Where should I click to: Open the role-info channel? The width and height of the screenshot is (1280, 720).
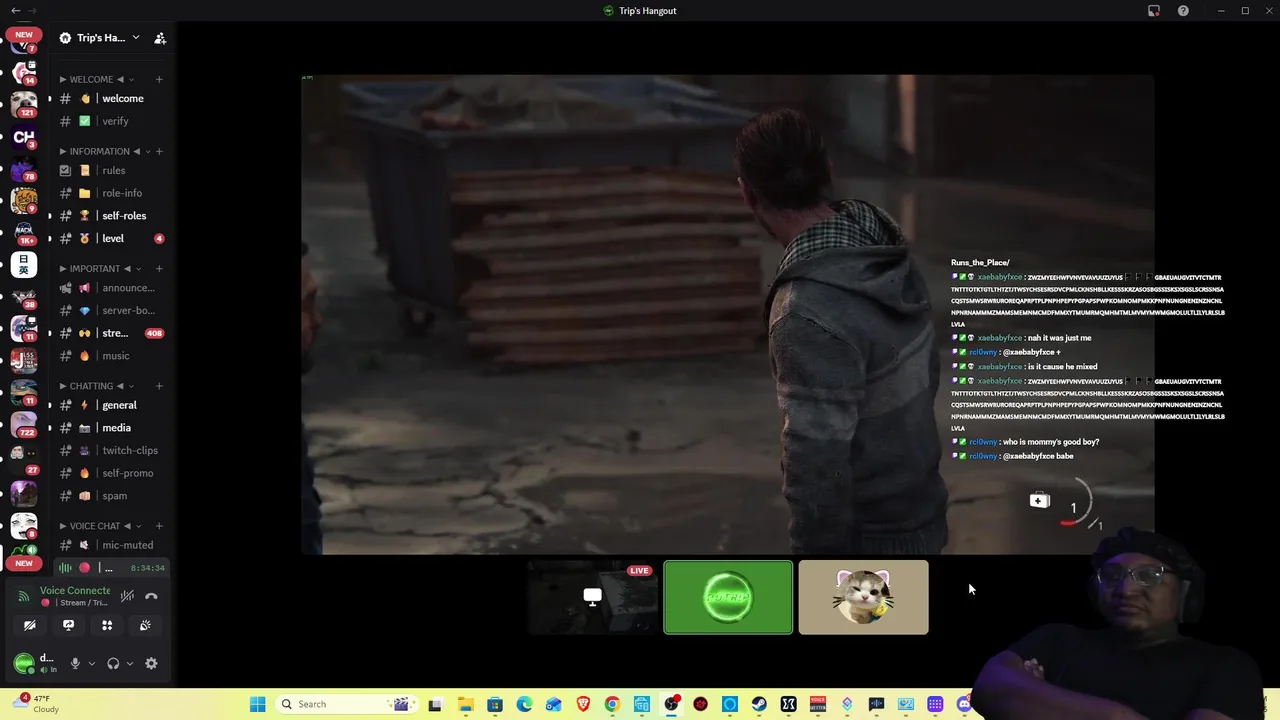pyautogui.click(x=112, y=193)
